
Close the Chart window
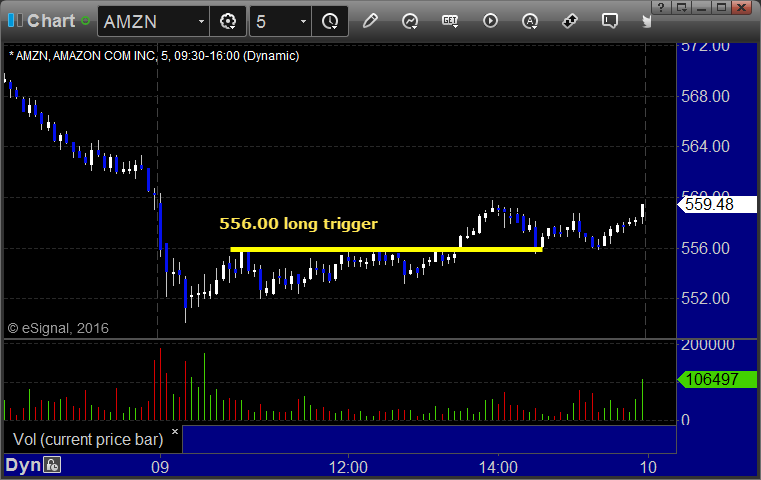(742, 7)
